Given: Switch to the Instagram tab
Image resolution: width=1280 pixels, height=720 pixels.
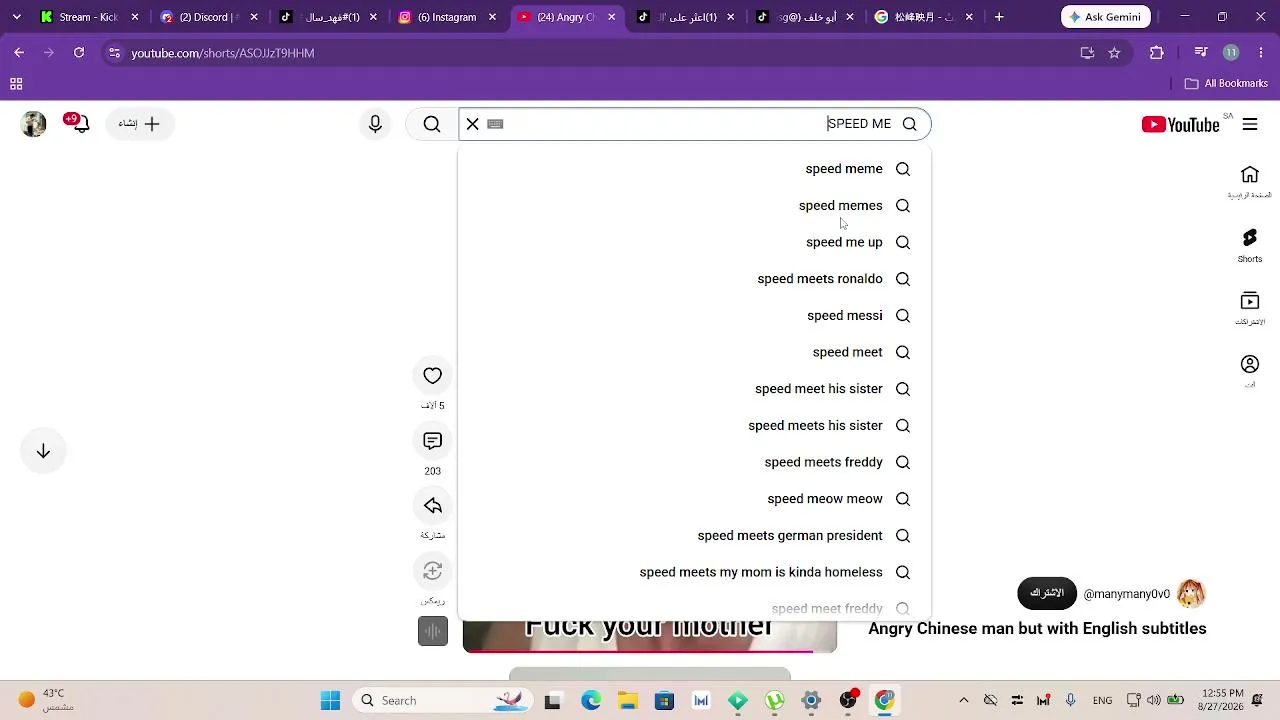Looking at the screenshot, I should 447,17.
